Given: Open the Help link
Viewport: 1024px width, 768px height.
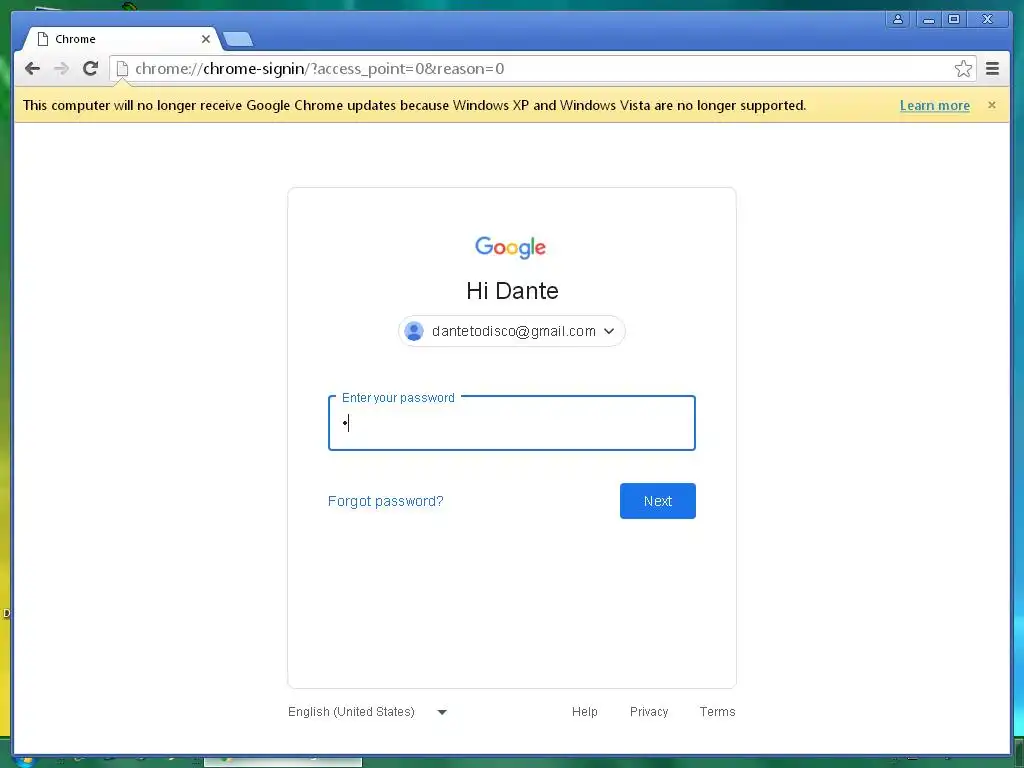Looking at the screenshot, I should click(584, 712).
